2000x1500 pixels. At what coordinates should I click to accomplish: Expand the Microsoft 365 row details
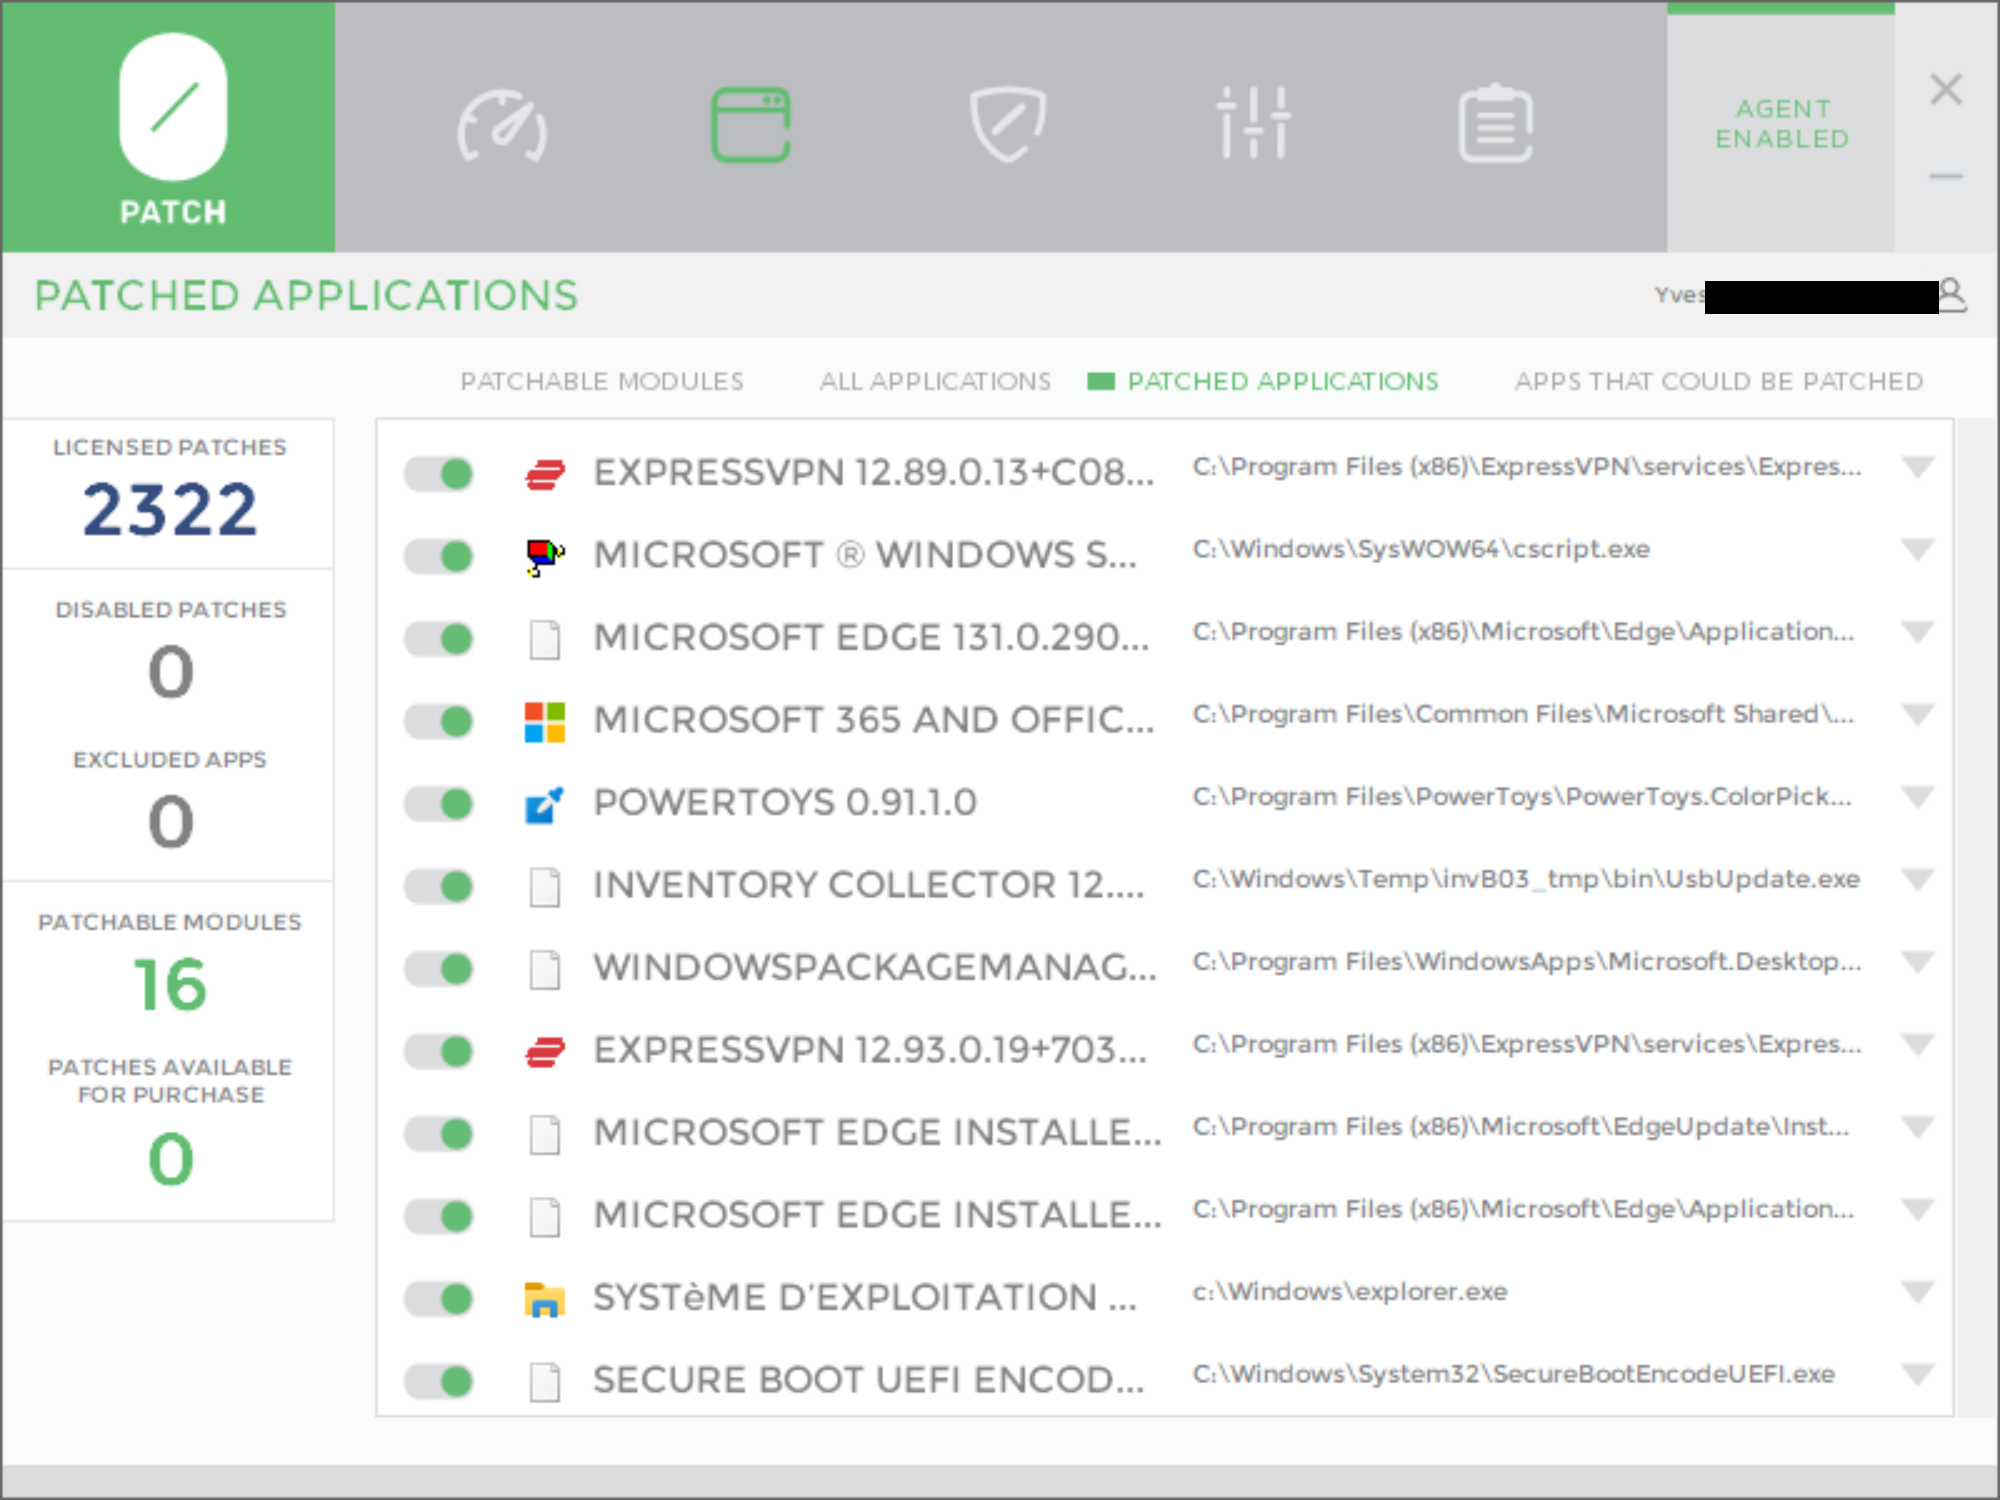[1917, 715]
